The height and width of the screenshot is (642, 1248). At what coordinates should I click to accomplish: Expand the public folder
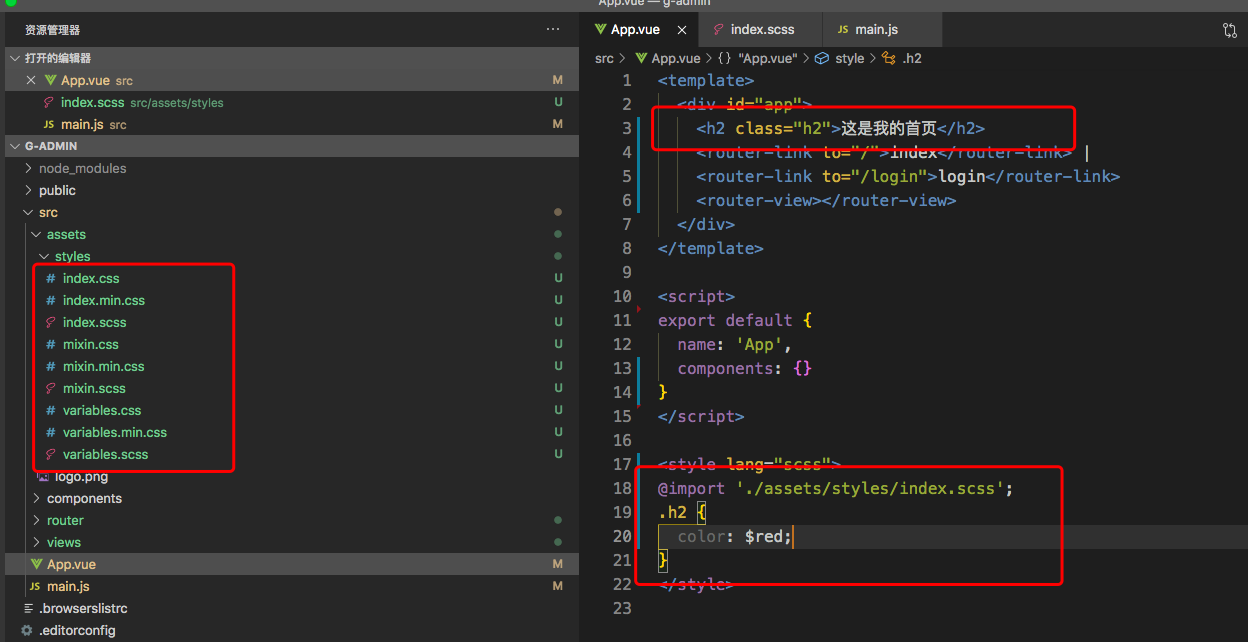pyautogui.click(x=28, y=190)
